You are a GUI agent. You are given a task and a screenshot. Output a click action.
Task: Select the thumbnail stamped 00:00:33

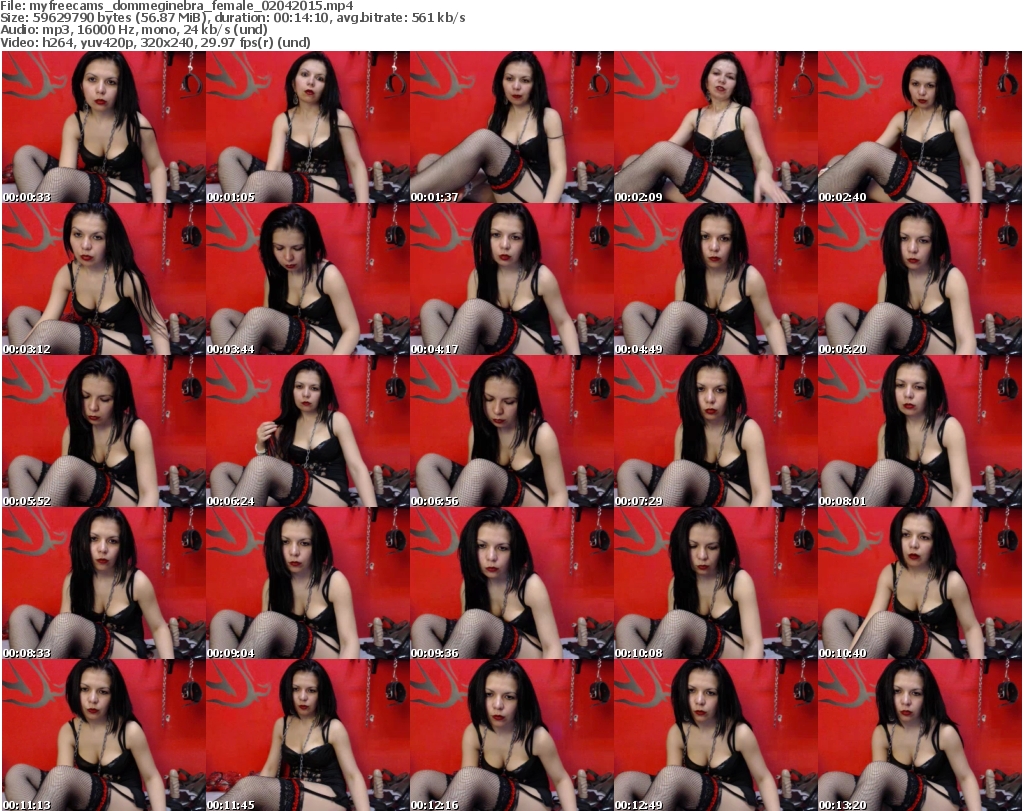[104, 127]
